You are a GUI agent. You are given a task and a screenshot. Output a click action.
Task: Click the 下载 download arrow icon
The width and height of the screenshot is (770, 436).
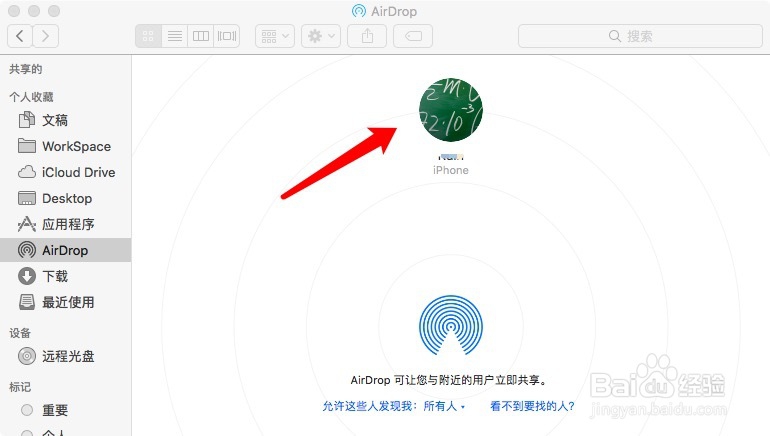pos(27,276)
